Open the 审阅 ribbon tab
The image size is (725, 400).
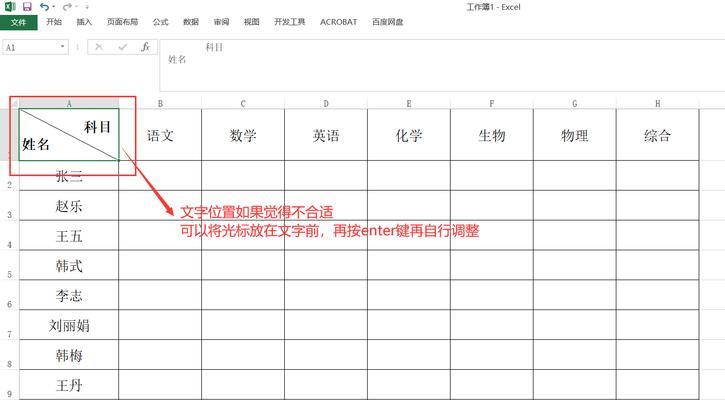point(221,22)
